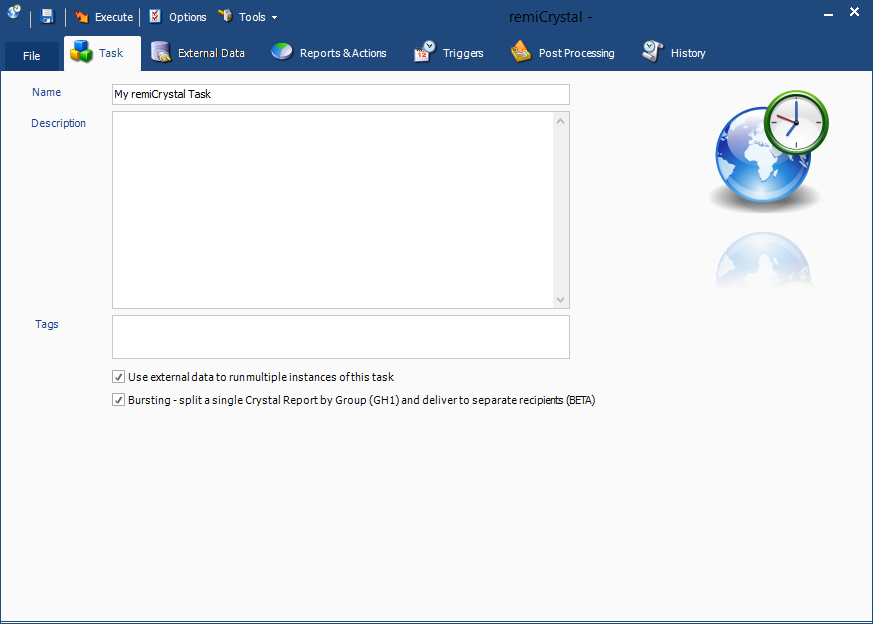Click the History scroll icon

[x=653, y=52]
